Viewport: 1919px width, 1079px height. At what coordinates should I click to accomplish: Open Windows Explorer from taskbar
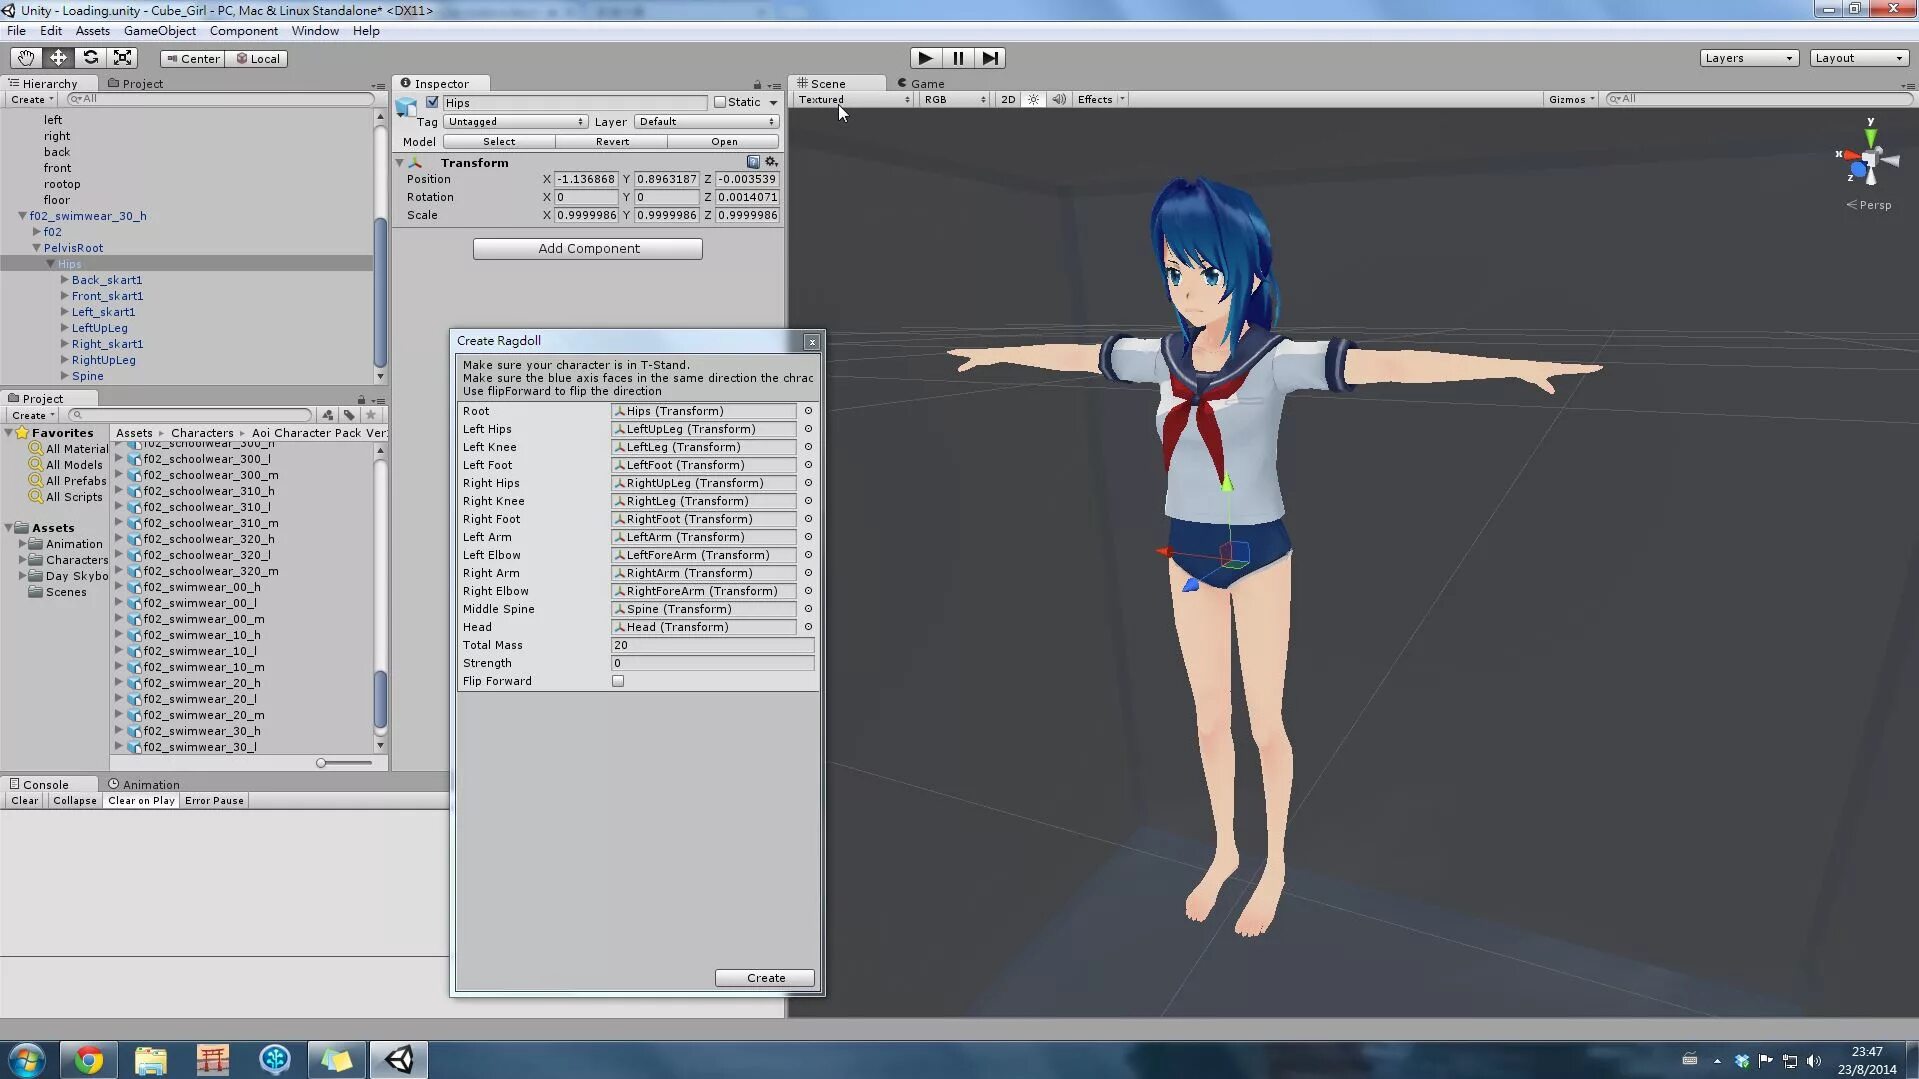[150, 1060]
